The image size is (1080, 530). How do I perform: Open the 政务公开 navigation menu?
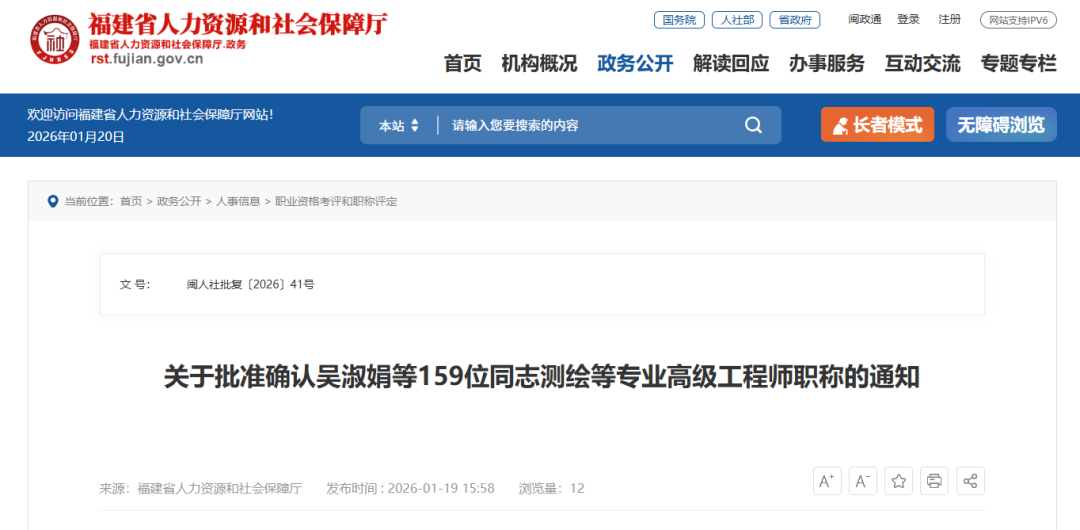[x=635, y=64]
